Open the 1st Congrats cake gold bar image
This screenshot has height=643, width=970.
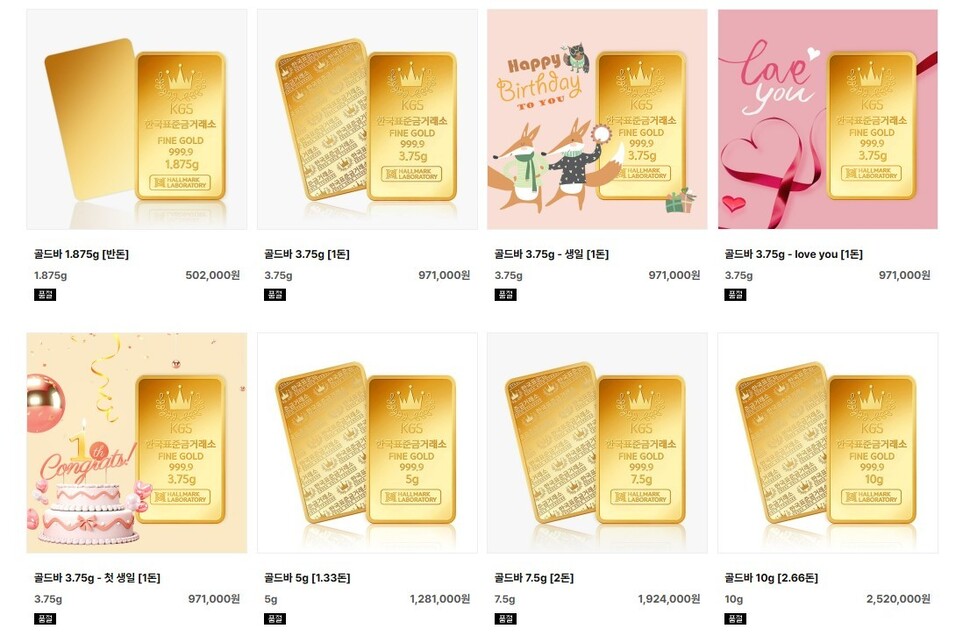coord(137,443)
